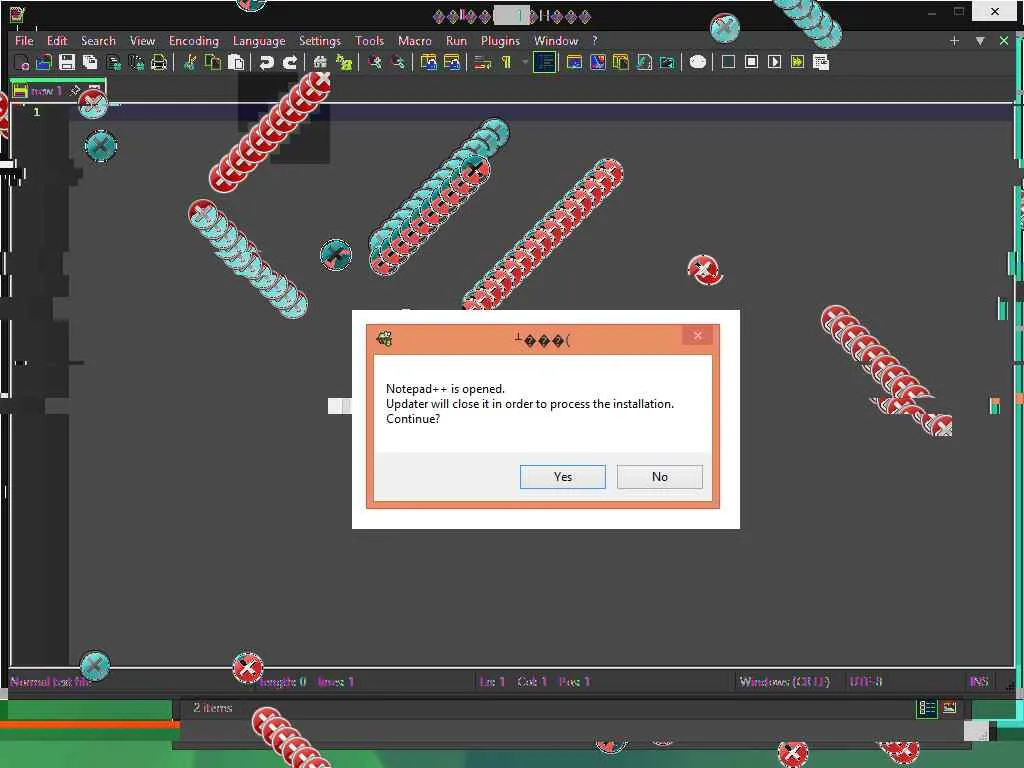Toggle Word wrap toolbar icon

coord(483,62)
